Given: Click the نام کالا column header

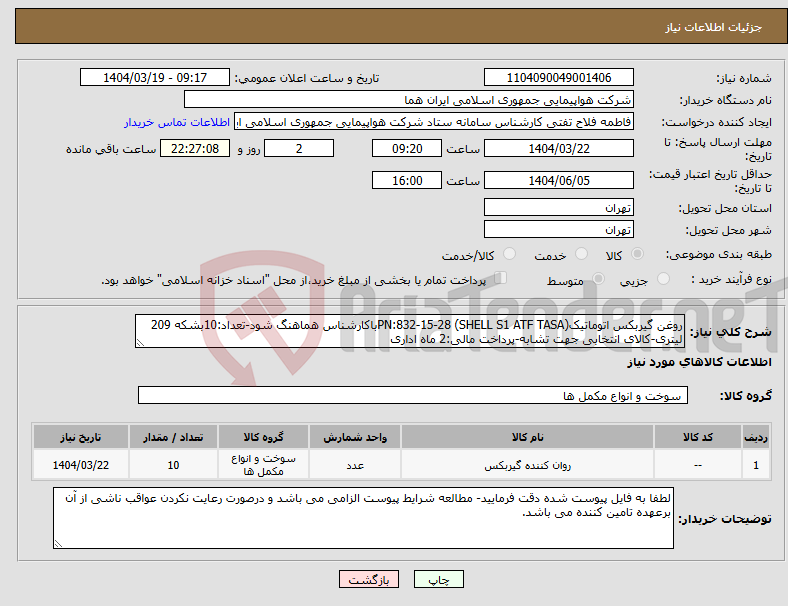Looking at the screenshot, I should click(x=527, y=437).
